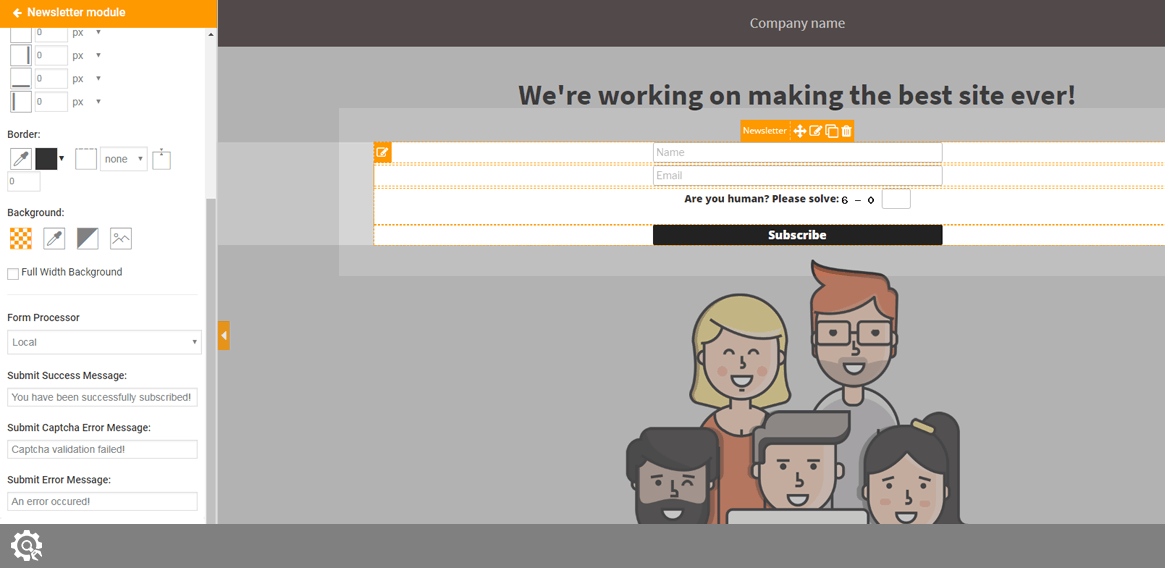The height and width of the screenshot is (568, 1165).
Task: Click the move handle on Newsletter toolbar
Action: click(x=799, y=131)
